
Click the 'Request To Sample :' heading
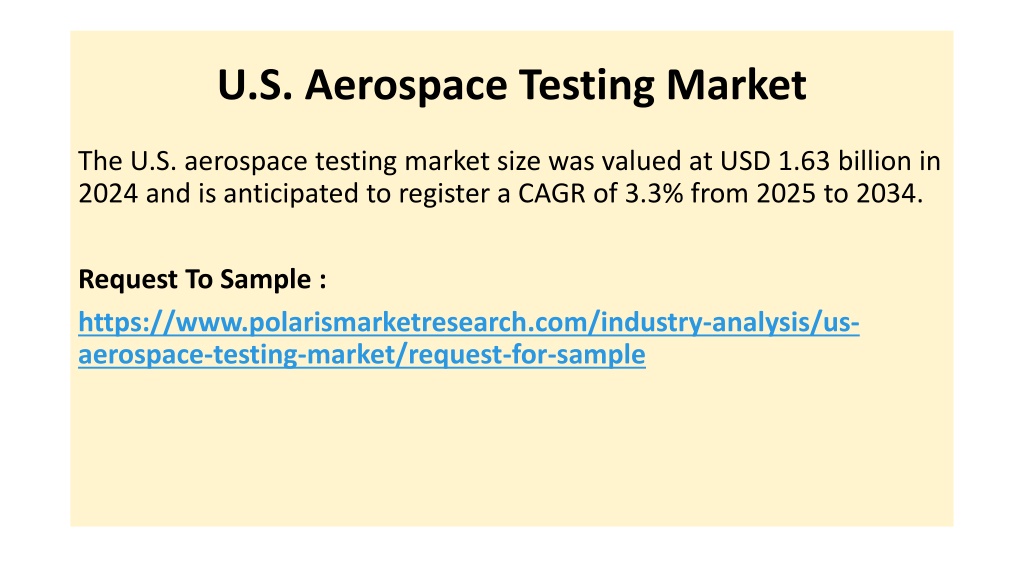(x=202, y=280)
